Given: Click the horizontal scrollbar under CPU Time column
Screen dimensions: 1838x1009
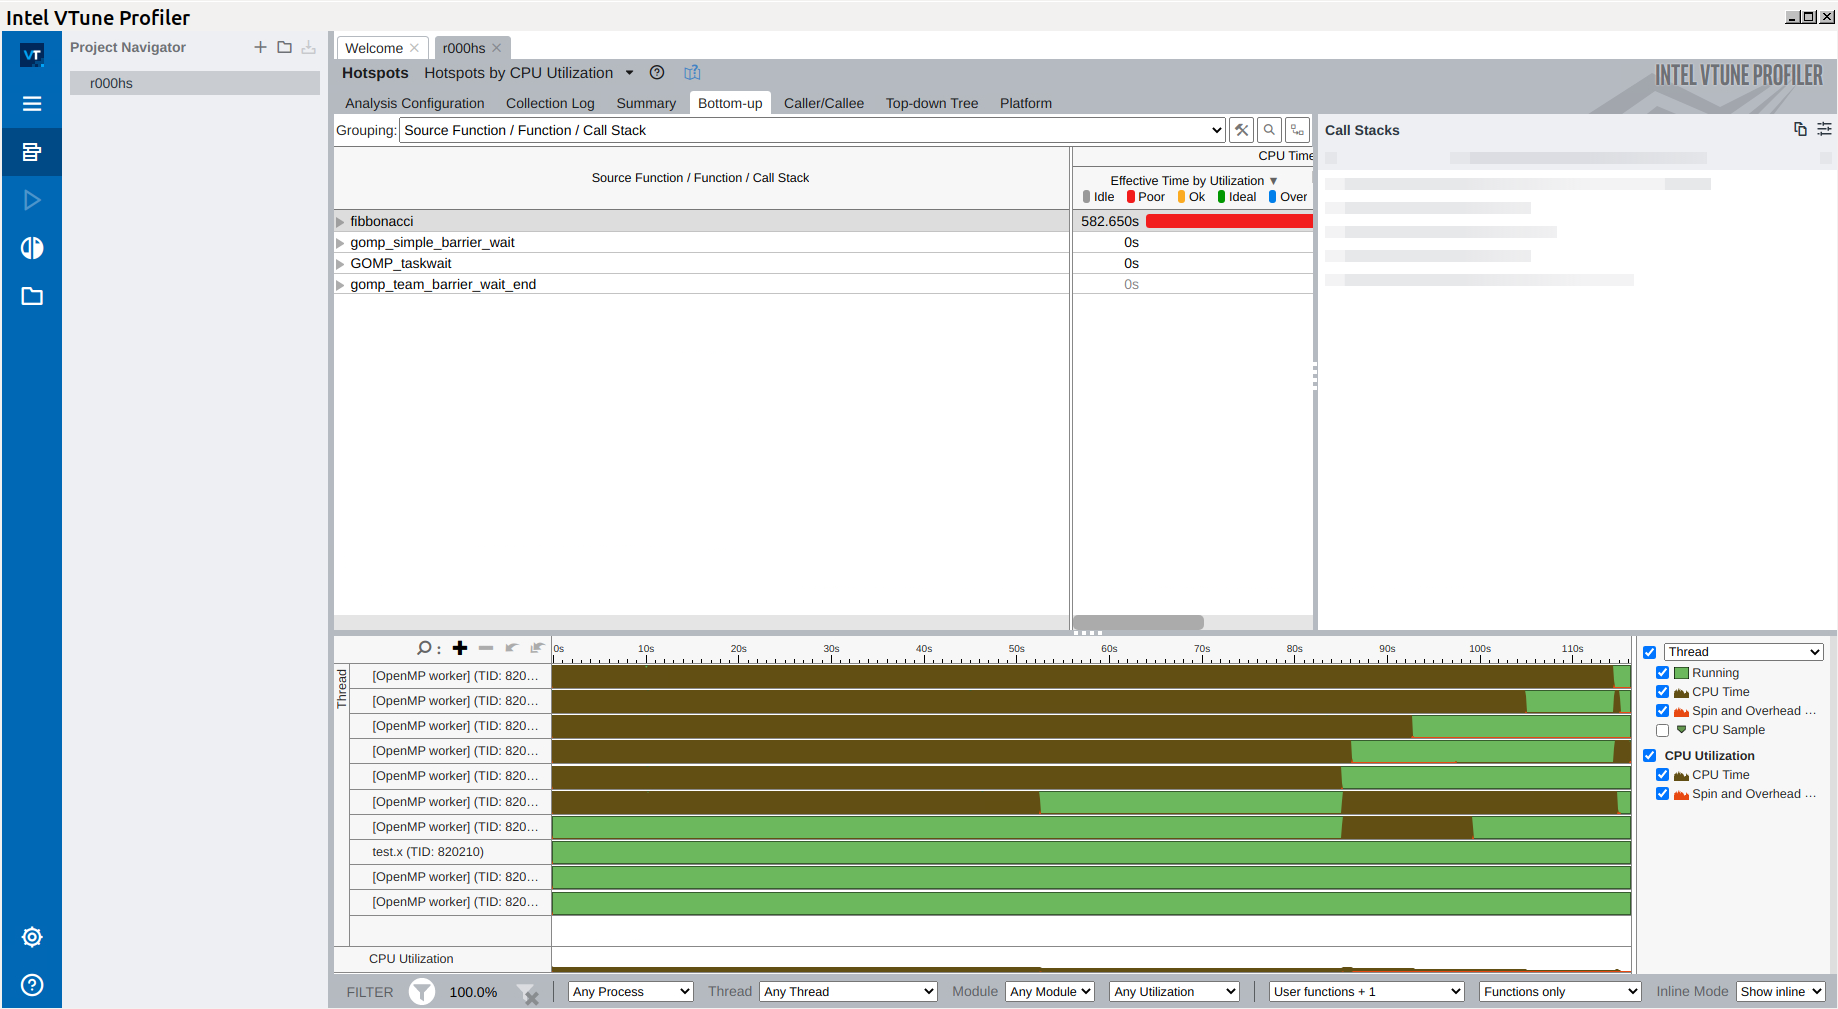Looking at the screenshot, I should [x=1138, y=622].
